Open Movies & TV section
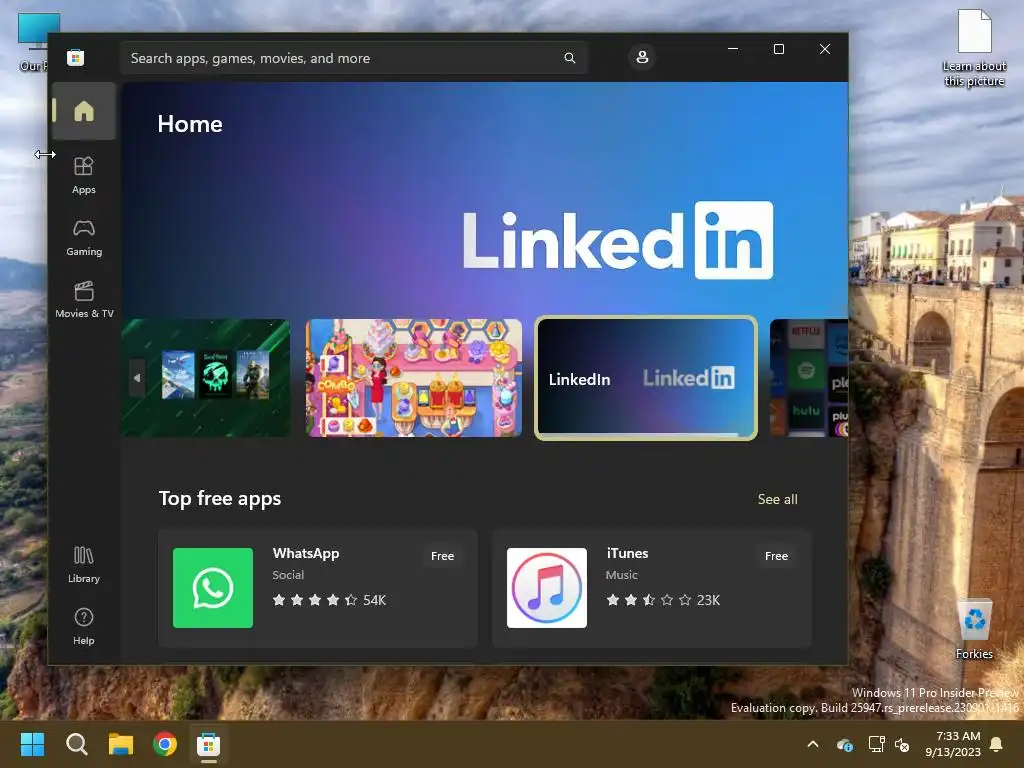 pyautogui.click(x=84, y=299)
